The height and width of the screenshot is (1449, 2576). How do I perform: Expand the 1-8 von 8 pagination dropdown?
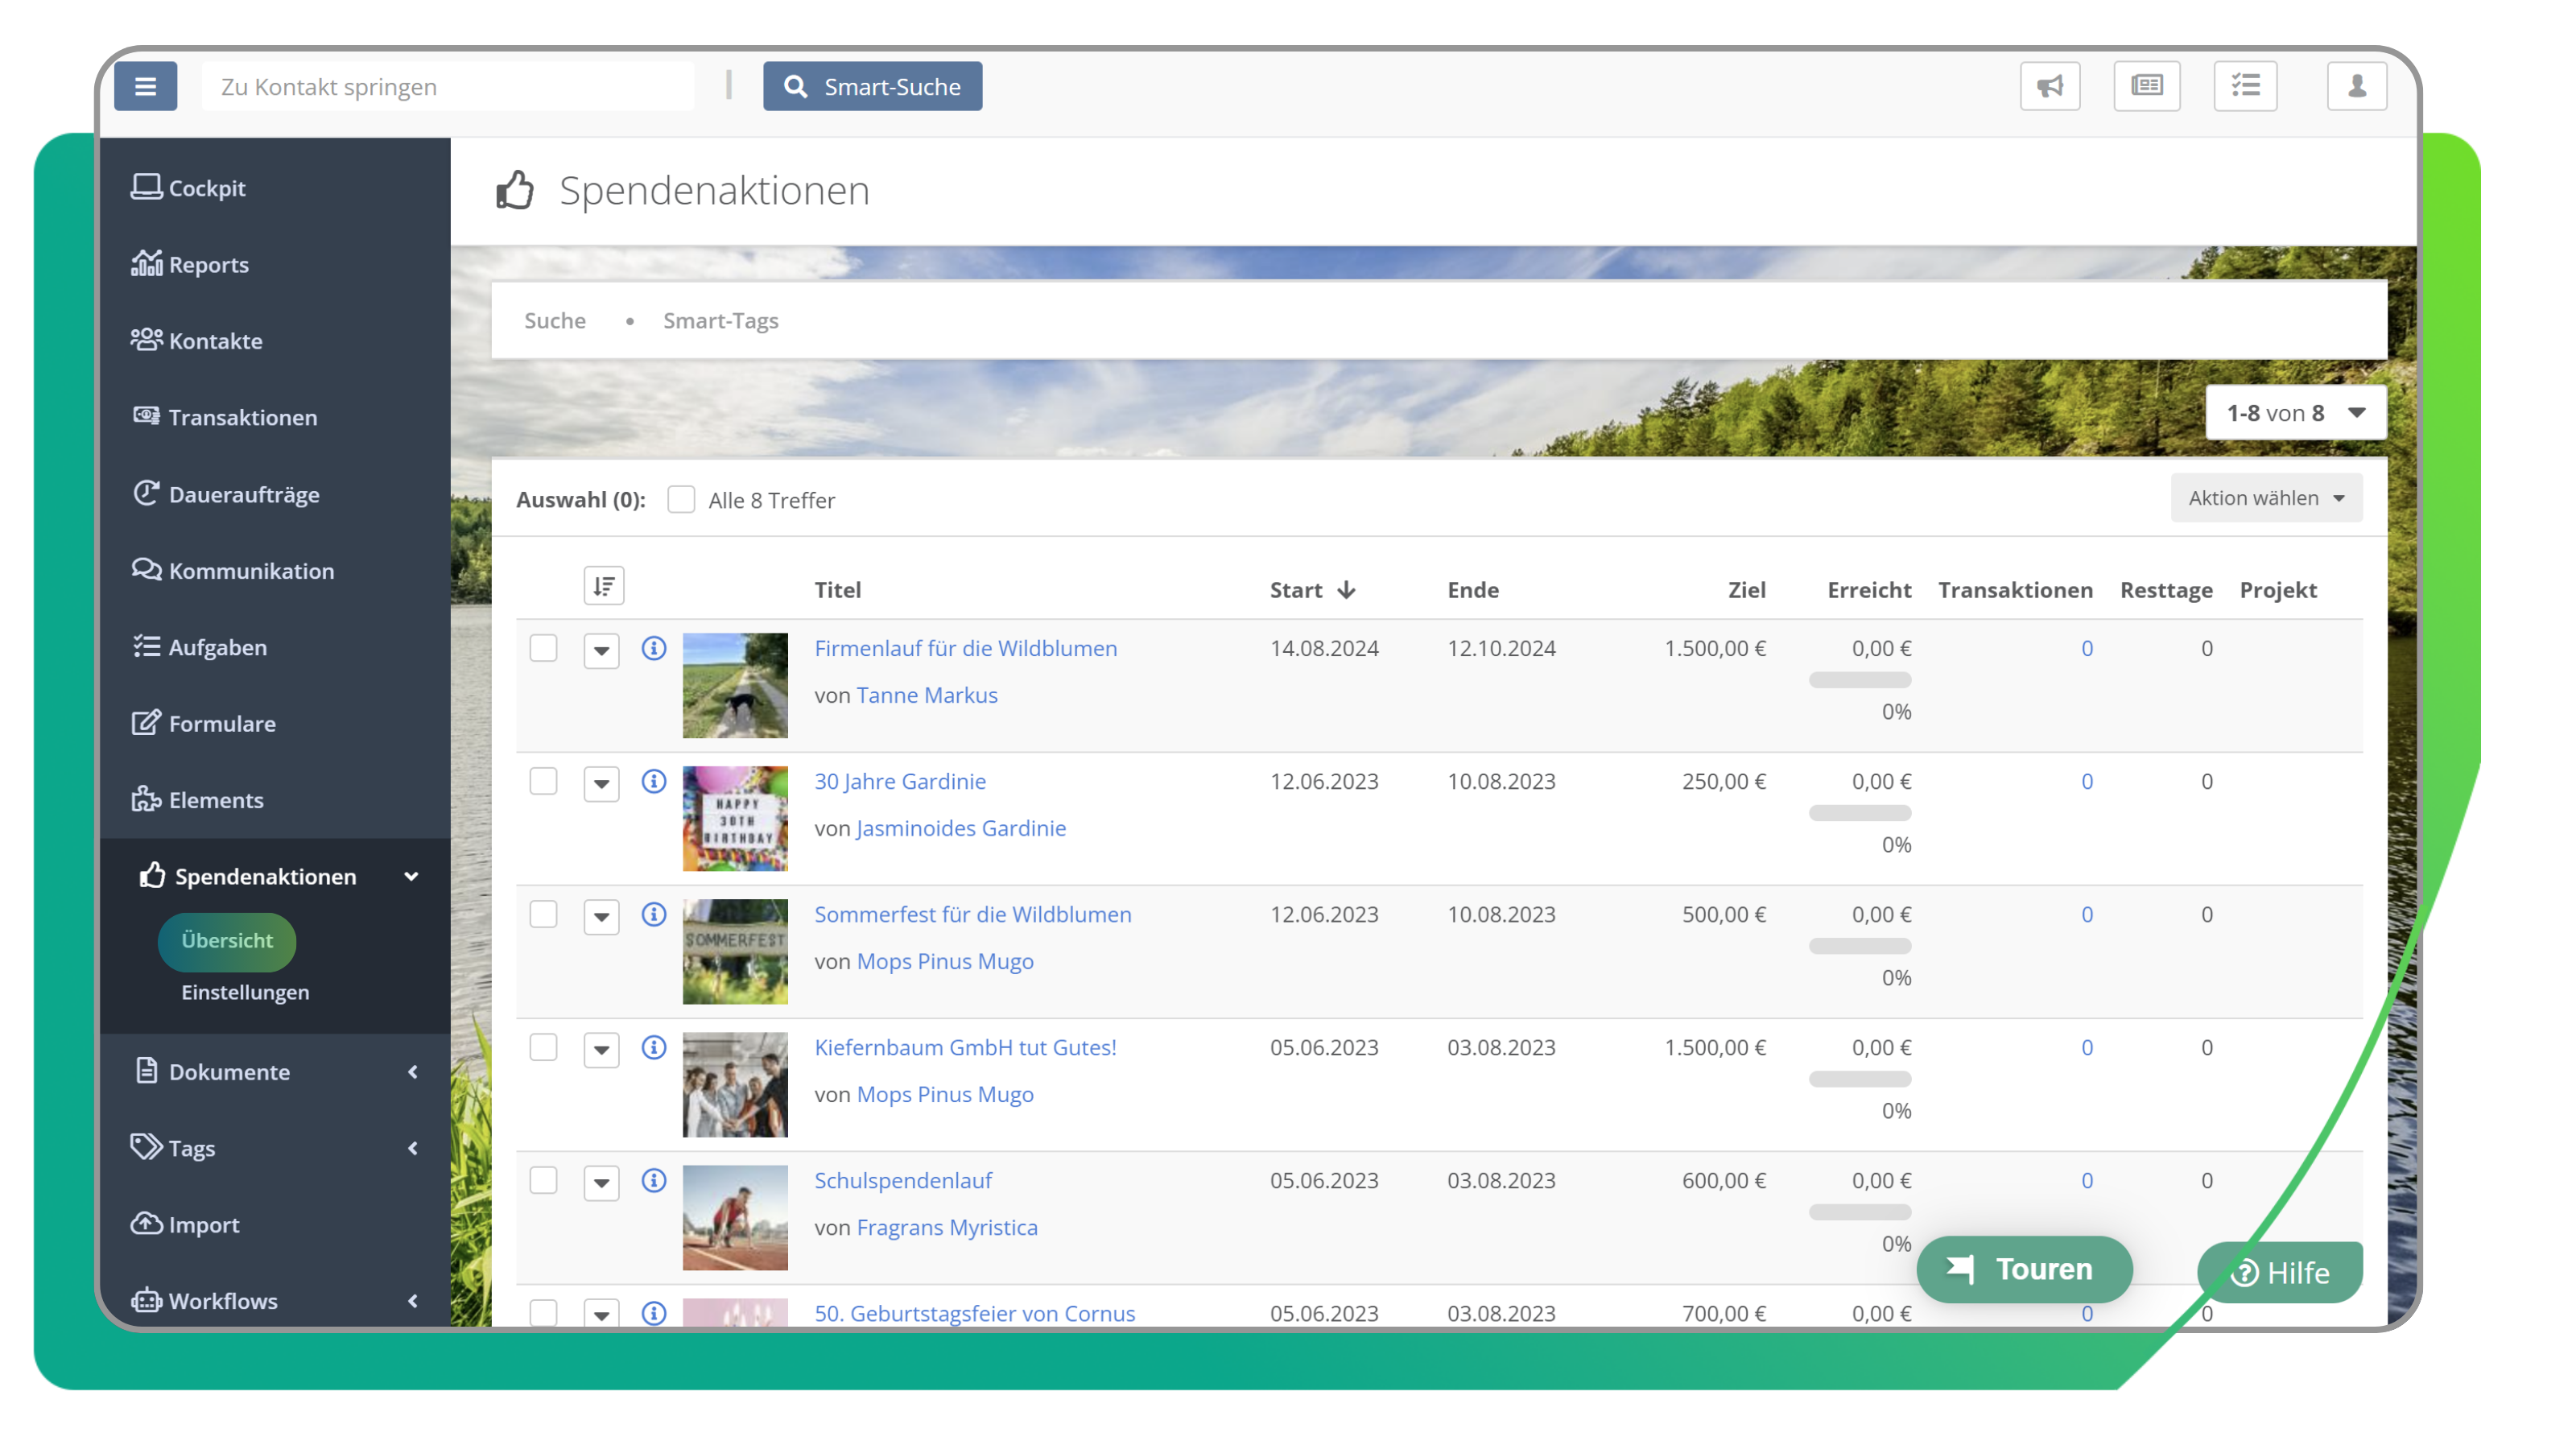coord(2295,413)
